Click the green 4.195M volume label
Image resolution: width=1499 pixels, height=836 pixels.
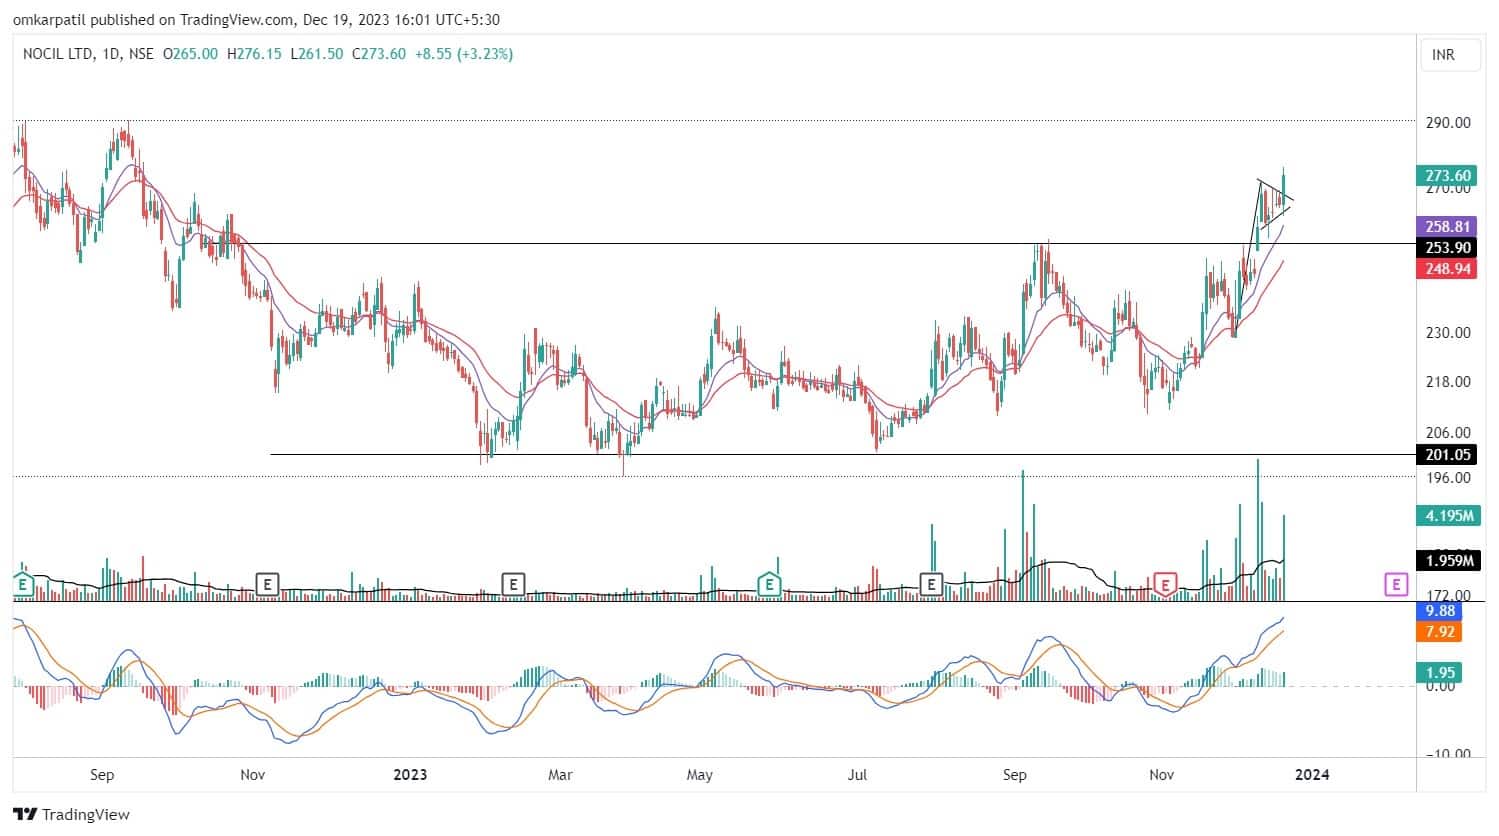[x=1448, y=516]
